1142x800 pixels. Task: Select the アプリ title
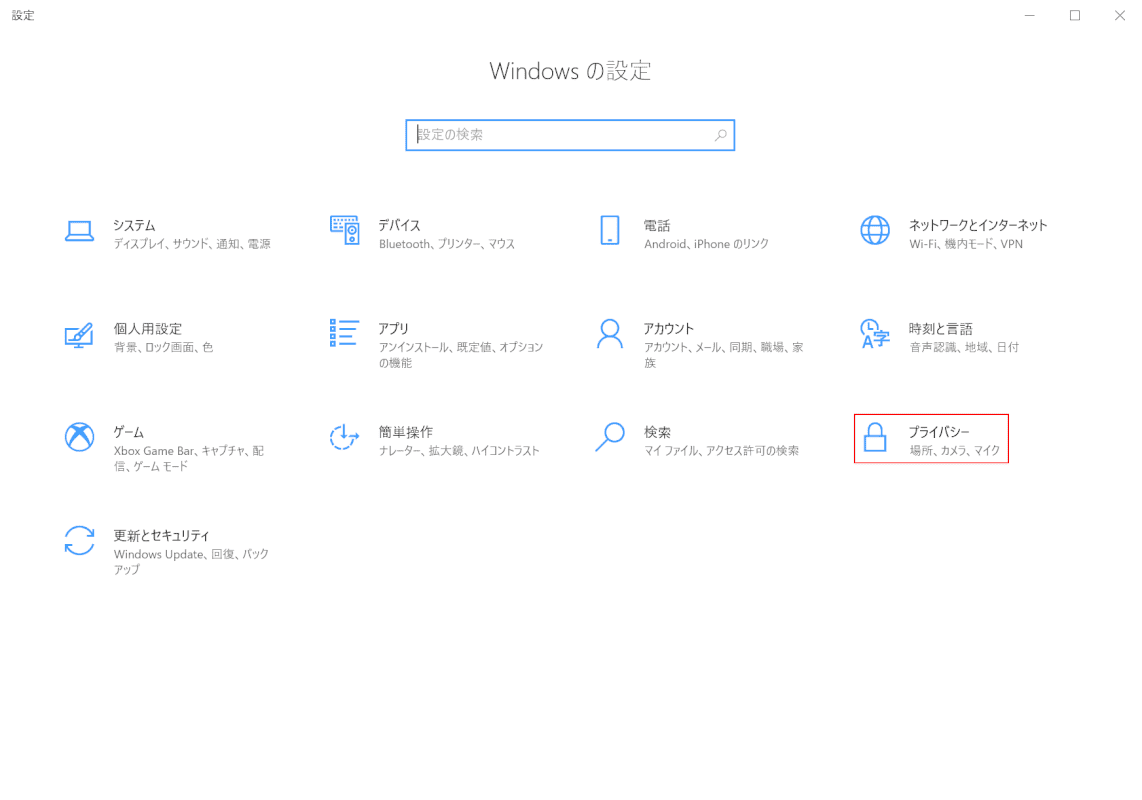(393, 329)
